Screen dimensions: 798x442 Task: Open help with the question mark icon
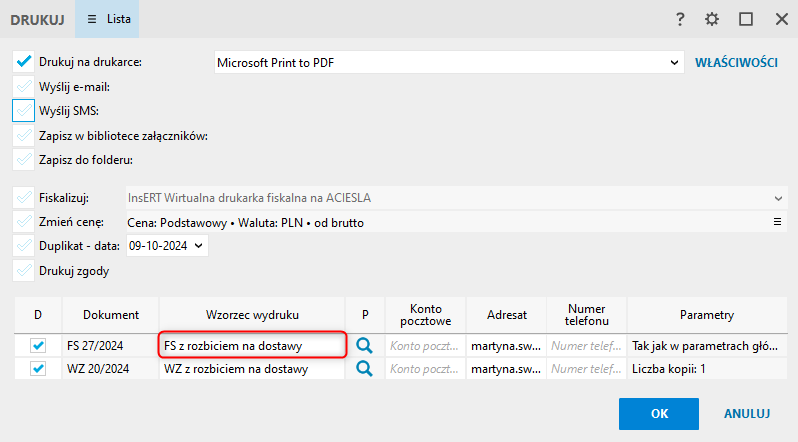pyautogui.click(x=680, y=19)
